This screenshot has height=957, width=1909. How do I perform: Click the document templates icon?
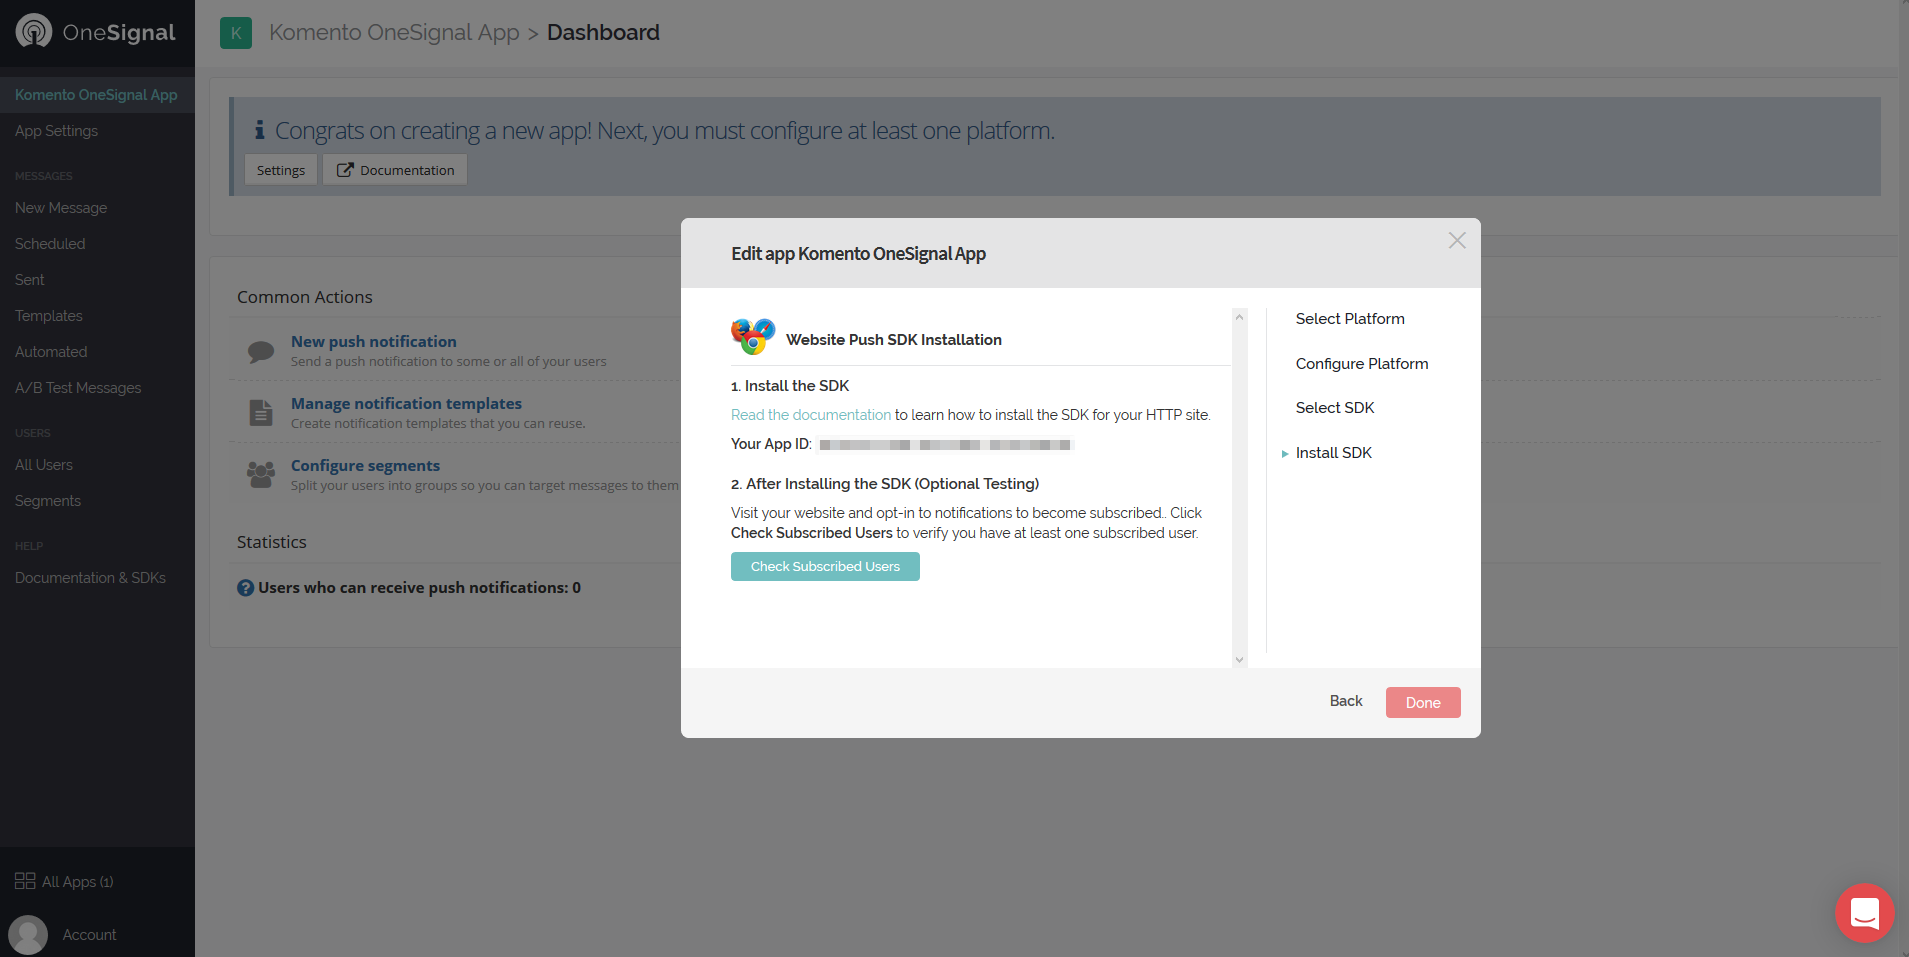click(261, 412)
